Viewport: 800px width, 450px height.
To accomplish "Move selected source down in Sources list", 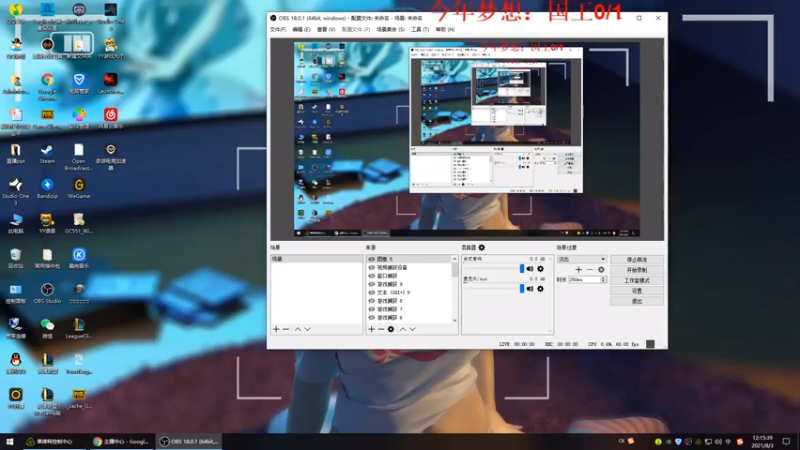I will pos(412,329).
